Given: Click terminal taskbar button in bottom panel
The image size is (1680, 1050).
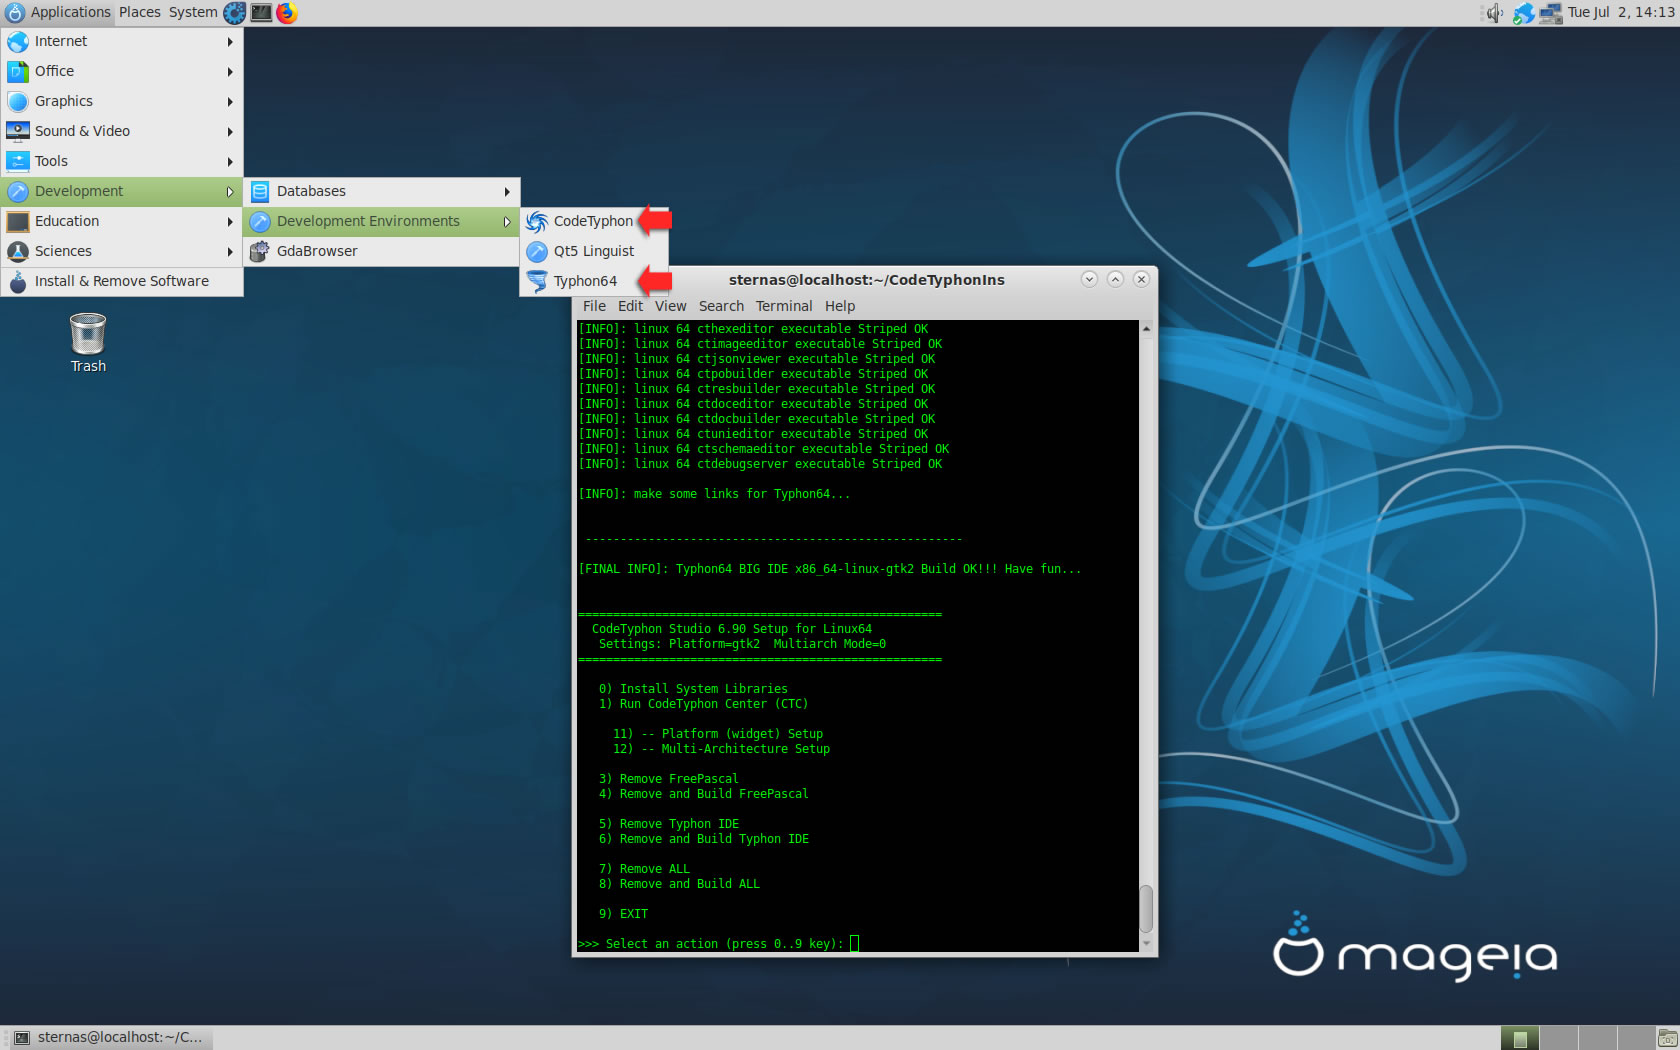Looking at the screenshot, I should (109, 1038).
